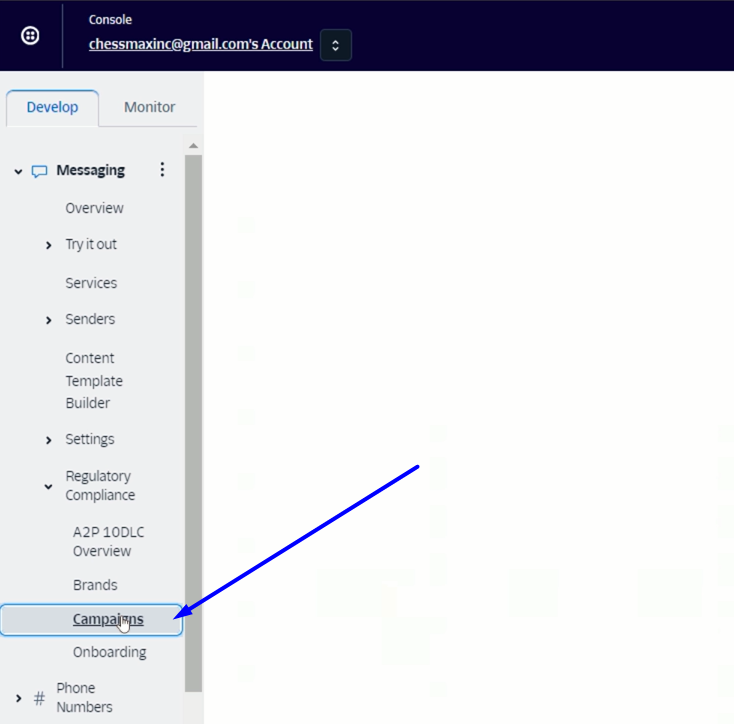Collapse Regulatory Compliance section
Image resolution: width=734 pixels, height=724 pixels.
[x=48, y=486]
